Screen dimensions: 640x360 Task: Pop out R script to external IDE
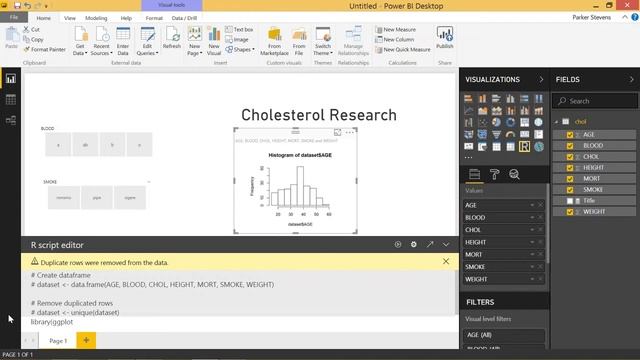click(430, 244)
